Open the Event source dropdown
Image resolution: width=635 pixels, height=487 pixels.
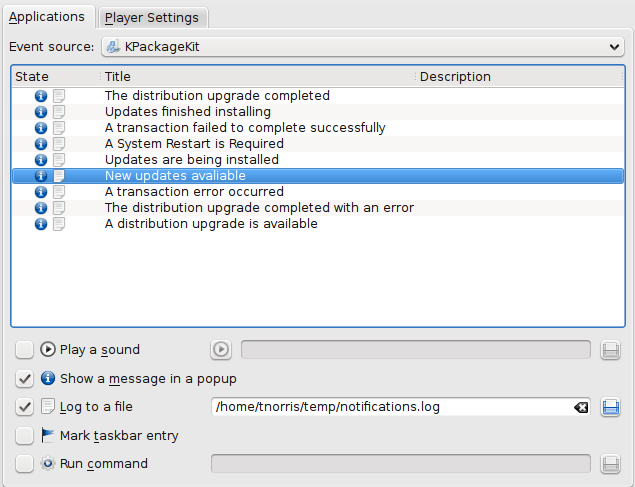click(363, 47)
